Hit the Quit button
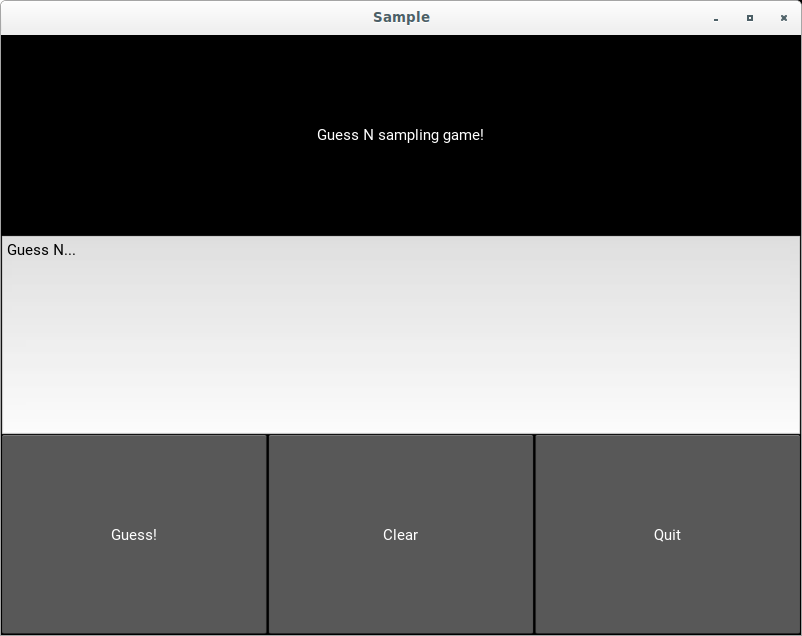The height and width of the screenshot is (636, 802). coord(667,534)
